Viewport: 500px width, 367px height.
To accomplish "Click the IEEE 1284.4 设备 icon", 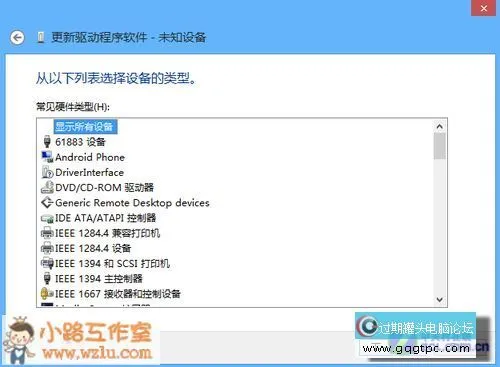I will (x=47, y=248).
